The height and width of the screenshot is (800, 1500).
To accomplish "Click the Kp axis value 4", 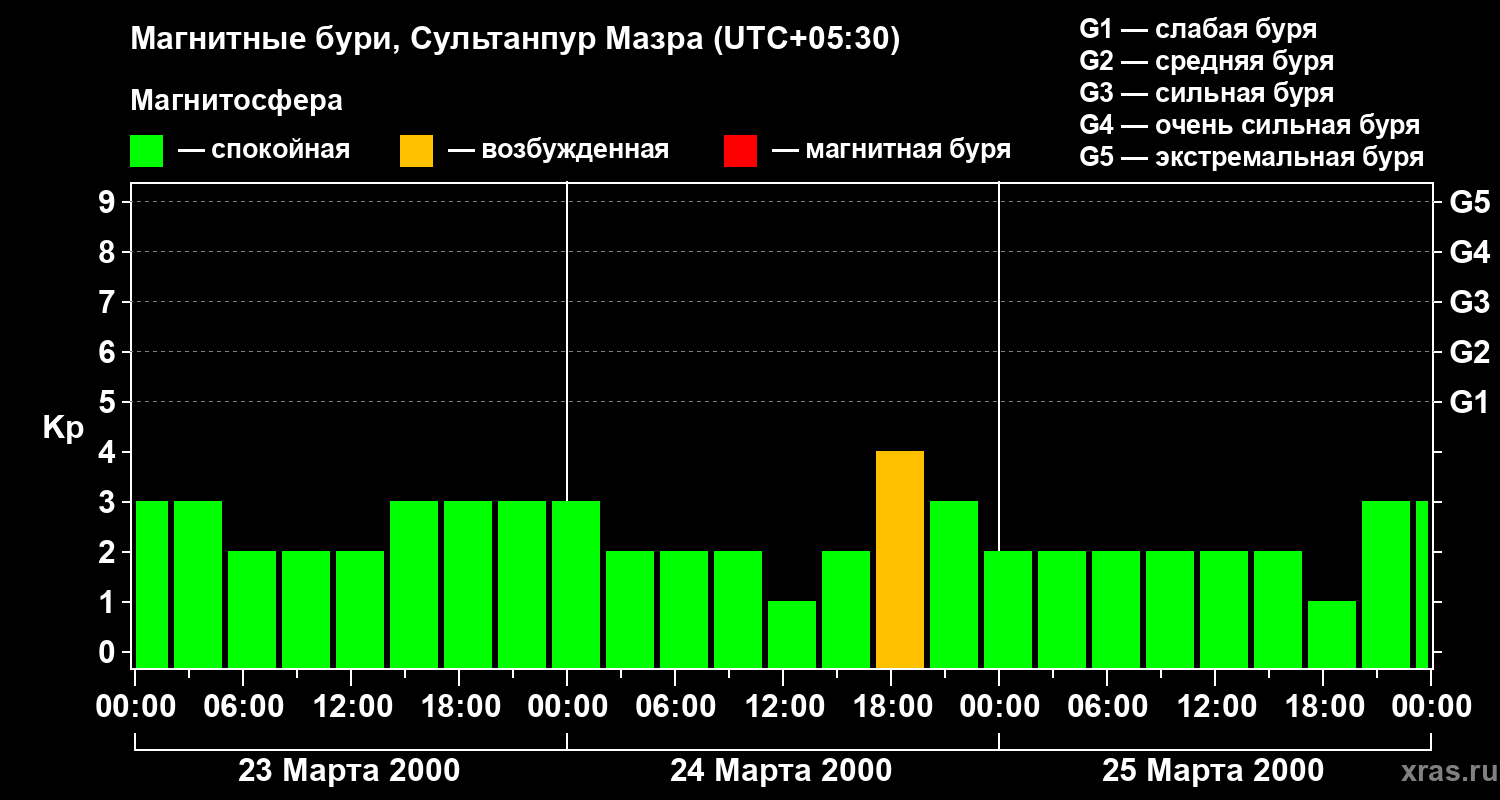I will click(x=109, y=452).
